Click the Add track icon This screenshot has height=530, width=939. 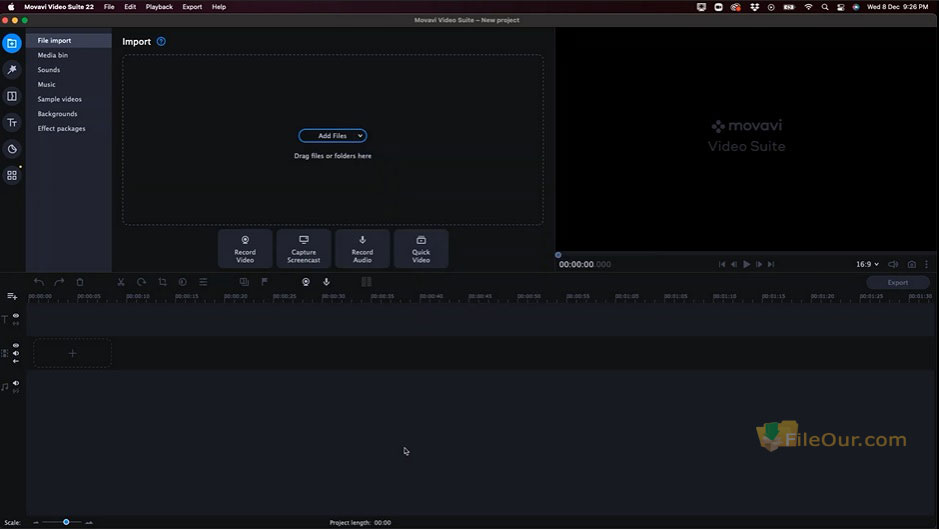pos(11,296)
